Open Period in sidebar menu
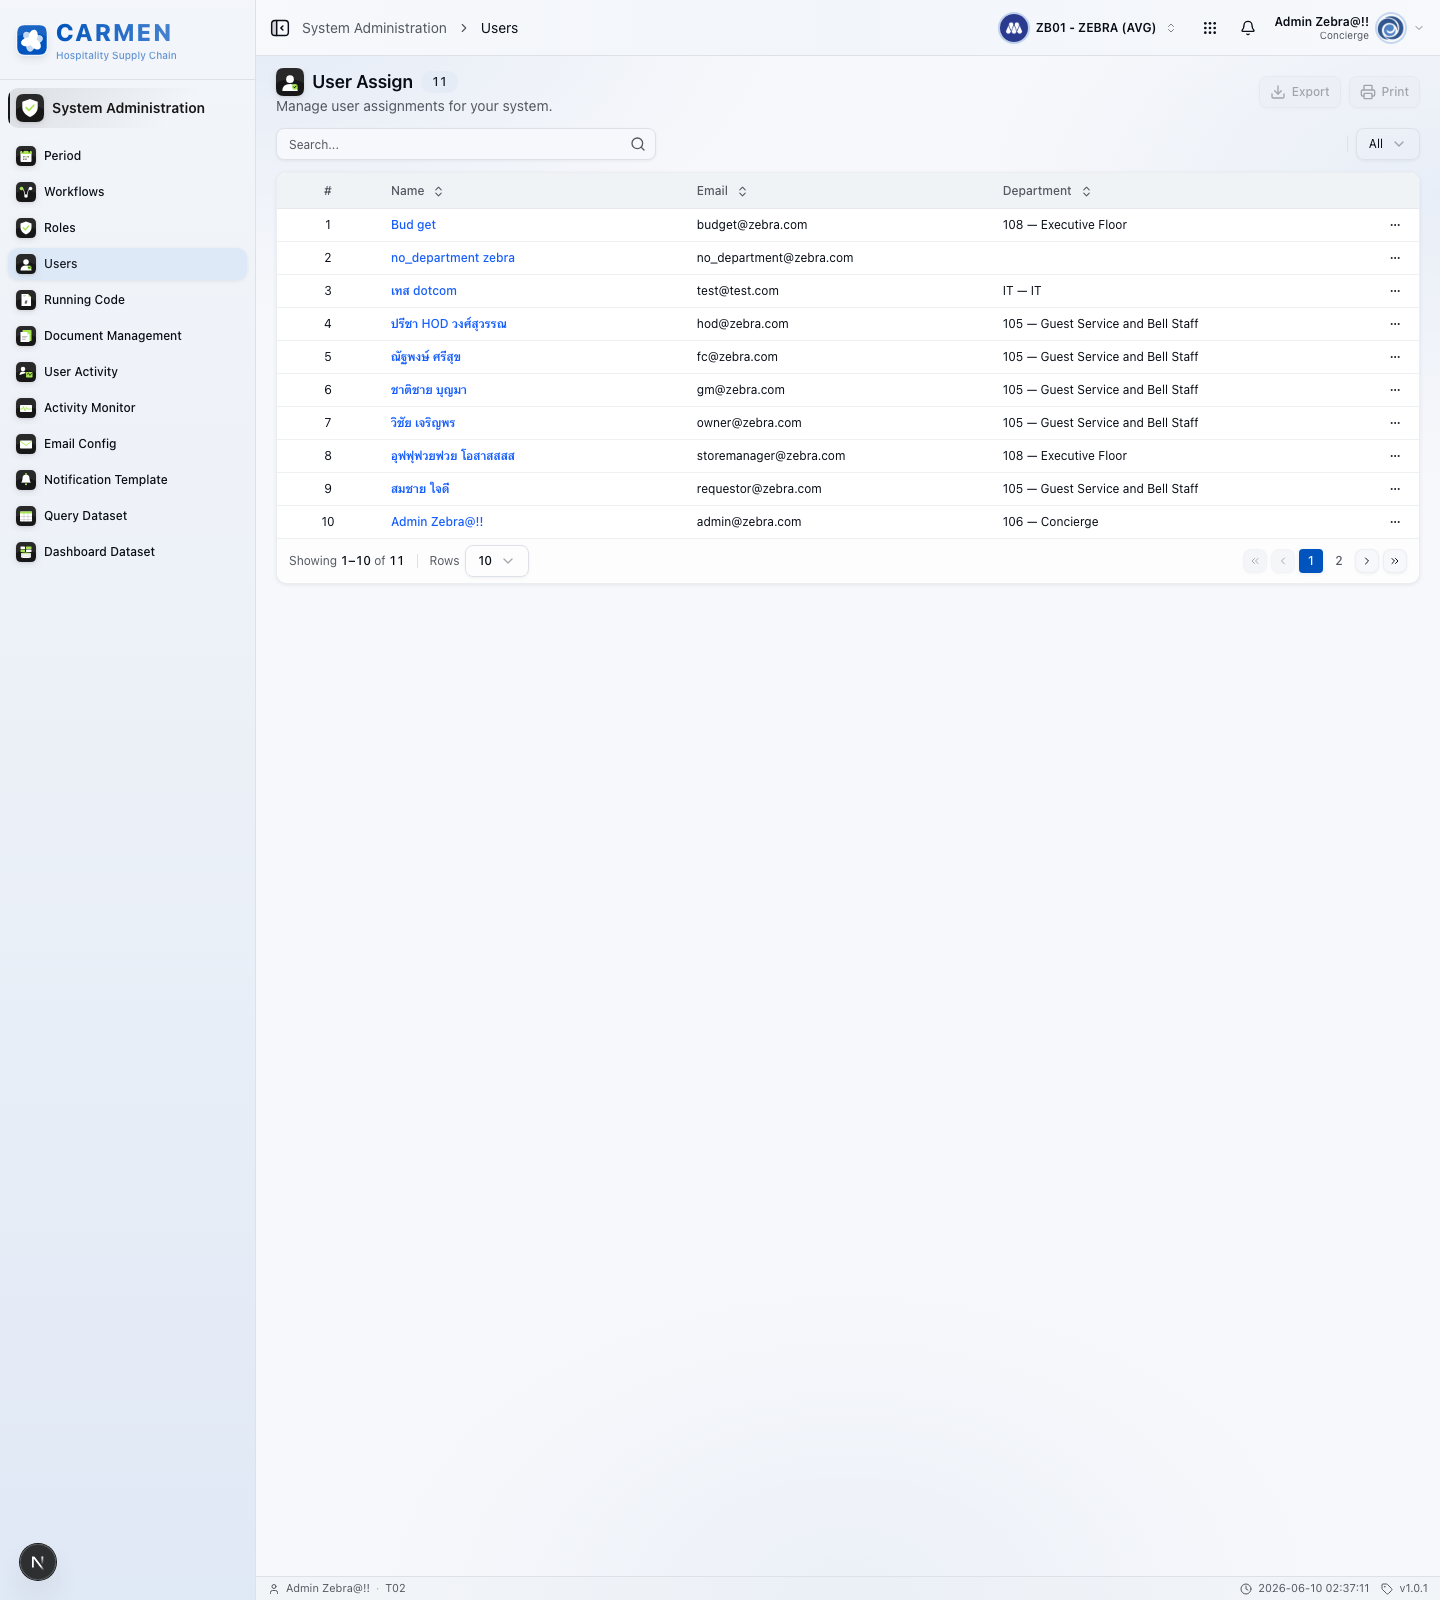Image resolution: width=1440 pixels, height=1600 pixels. coord(127,156)
